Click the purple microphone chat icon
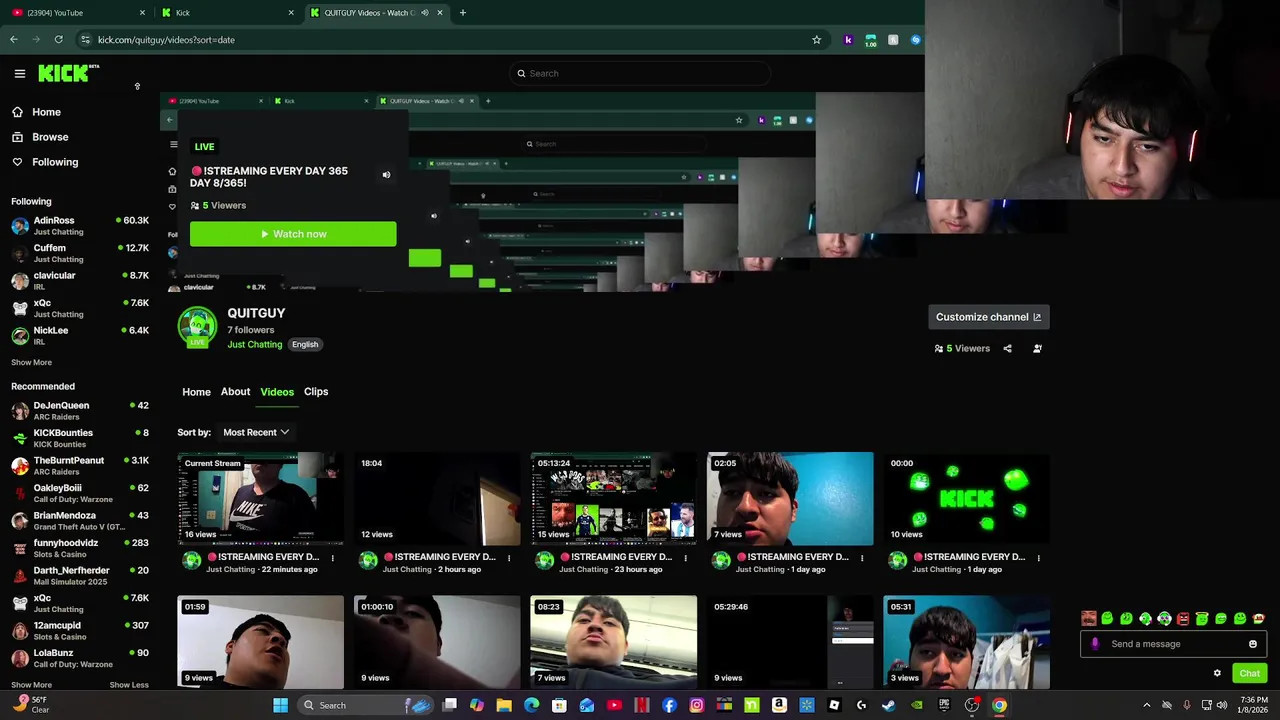Screen dimensions: 1280x720 1095,644
